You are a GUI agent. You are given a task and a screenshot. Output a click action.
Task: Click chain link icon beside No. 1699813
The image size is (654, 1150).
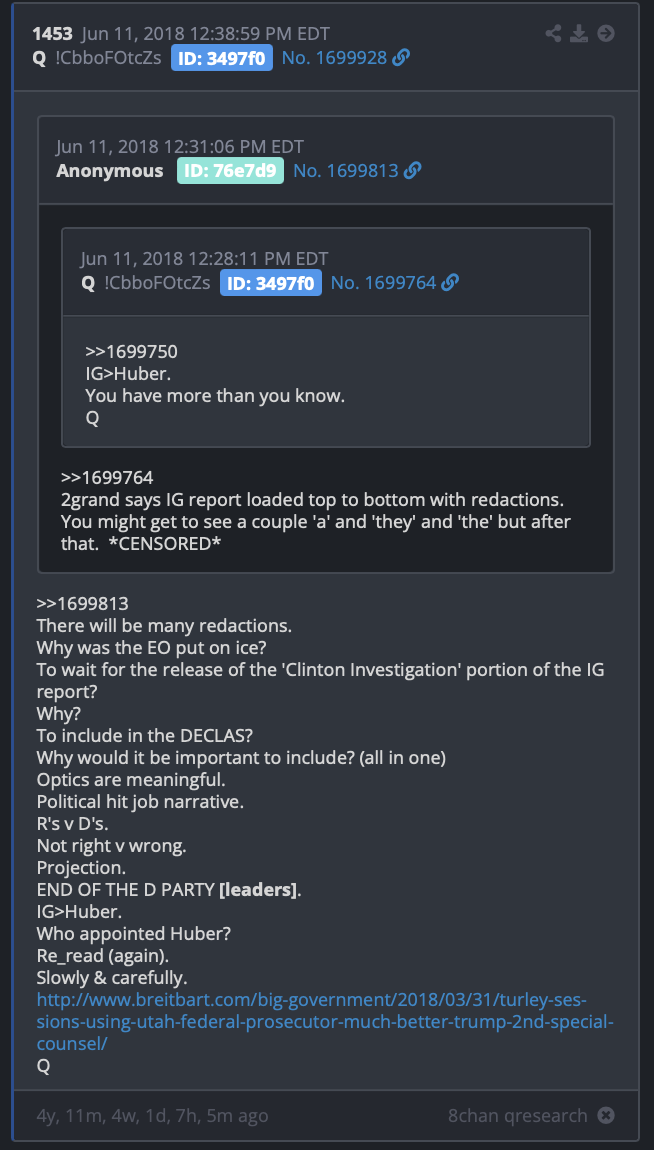pyautogui.click(x=413, y=171)
